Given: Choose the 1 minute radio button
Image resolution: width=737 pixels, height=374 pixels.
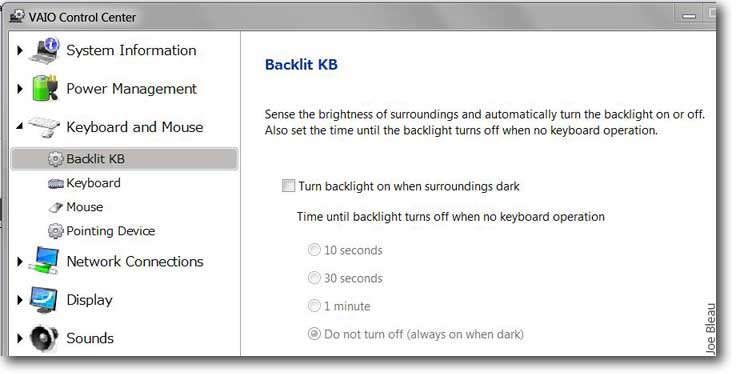Looking at the screenshot, I should coord(314,306).
